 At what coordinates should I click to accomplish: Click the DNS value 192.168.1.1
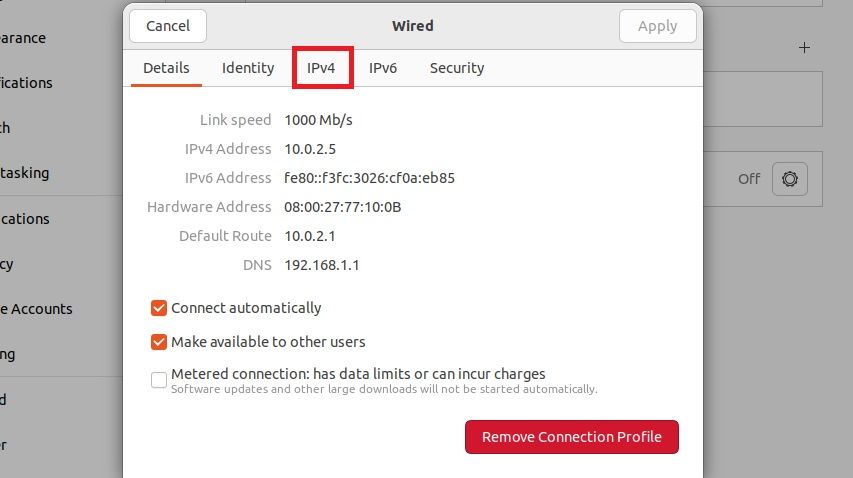tap(321, 265)
